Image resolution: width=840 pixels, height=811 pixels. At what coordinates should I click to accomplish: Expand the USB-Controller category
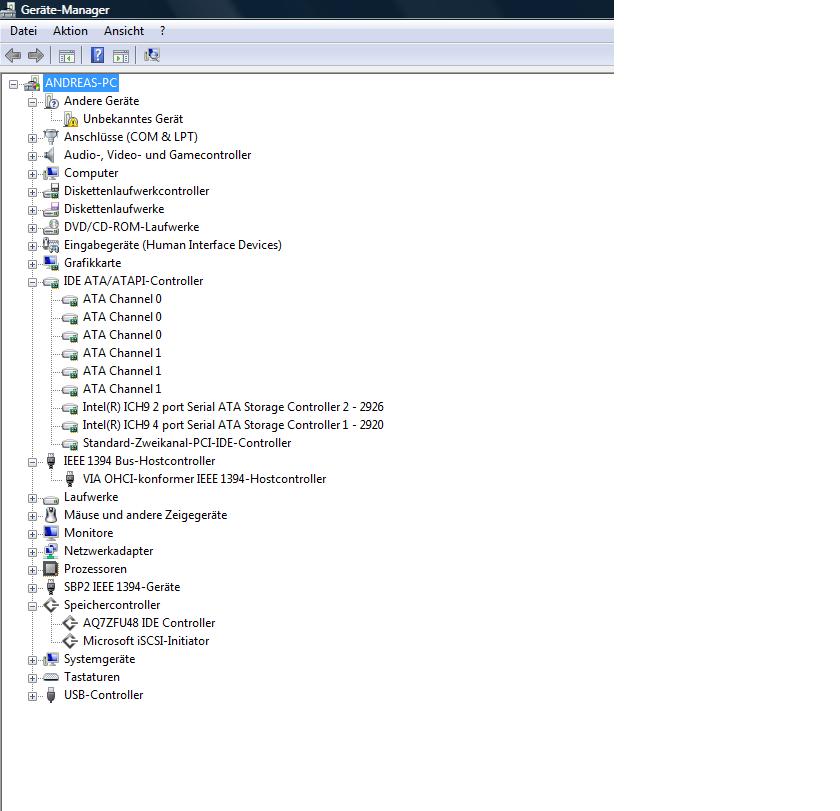pos(33,696)
